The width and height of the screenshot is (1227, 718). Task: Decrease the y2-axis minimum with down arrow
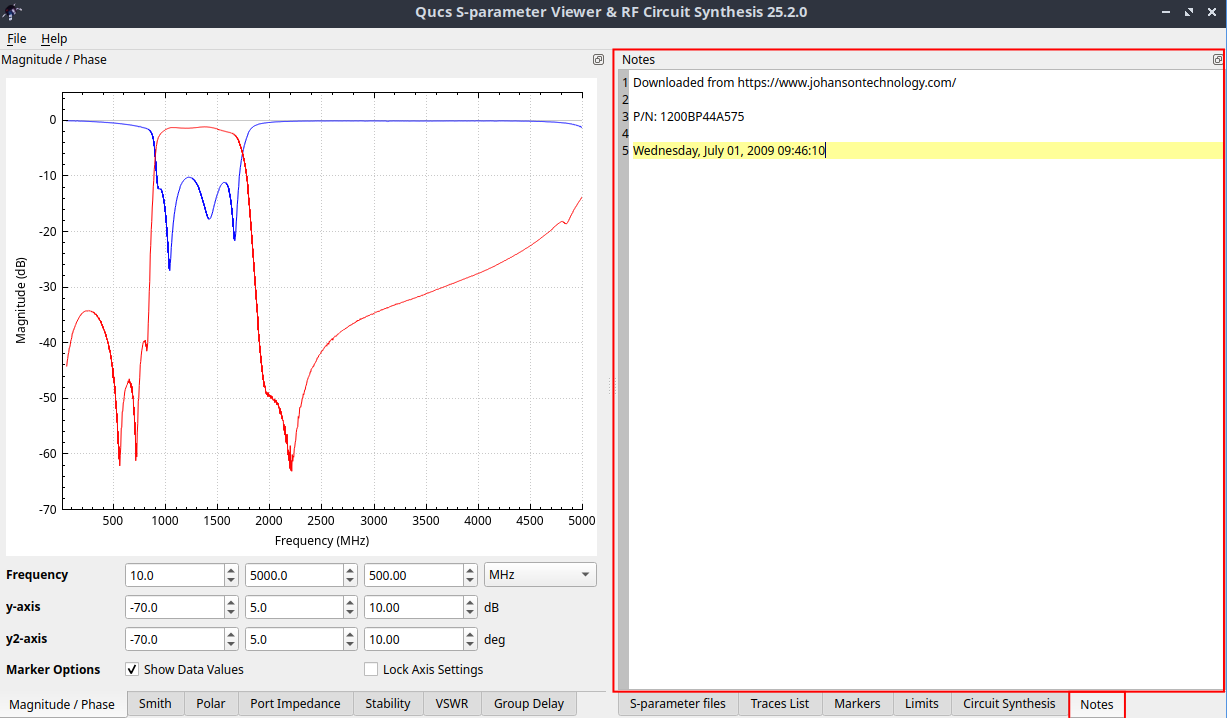coord(231,645)
